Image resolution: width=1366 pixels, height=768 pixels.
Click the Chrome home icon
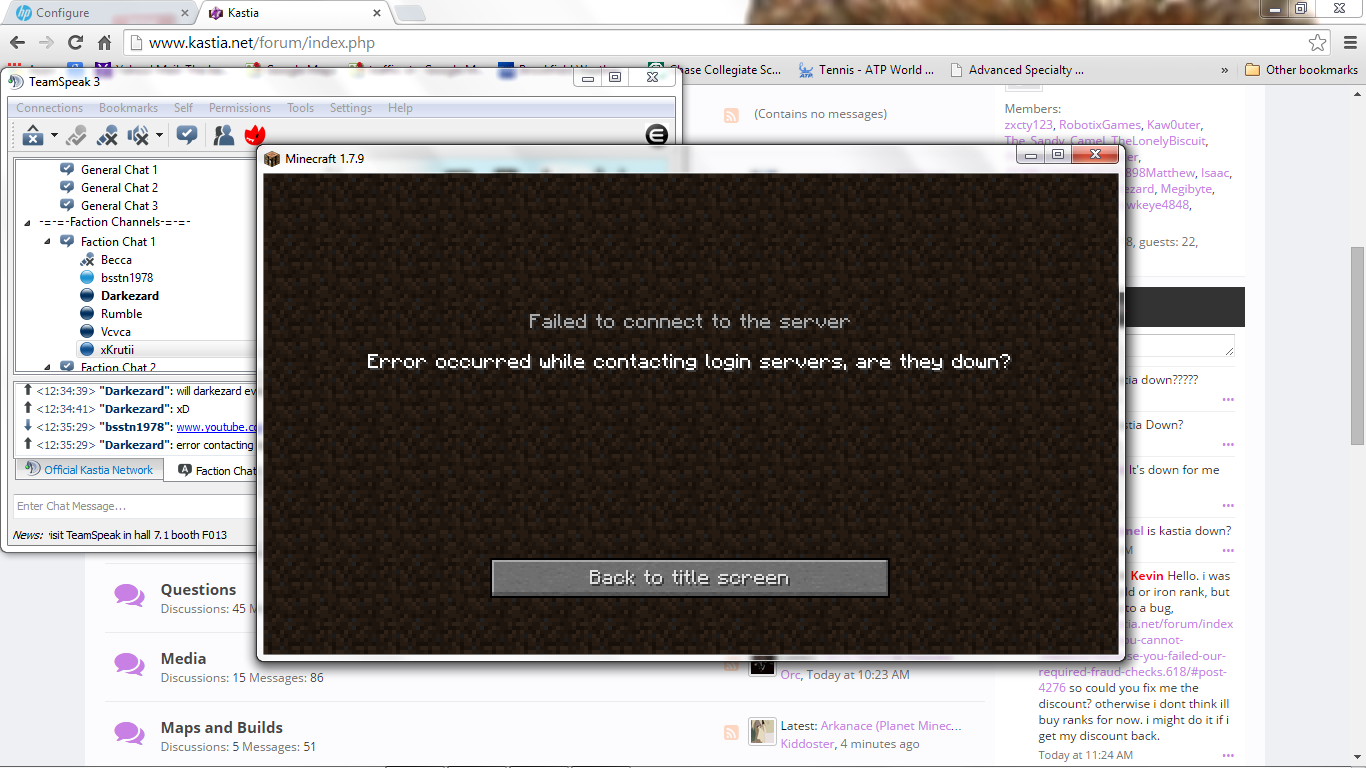click(x=104, y=43)
